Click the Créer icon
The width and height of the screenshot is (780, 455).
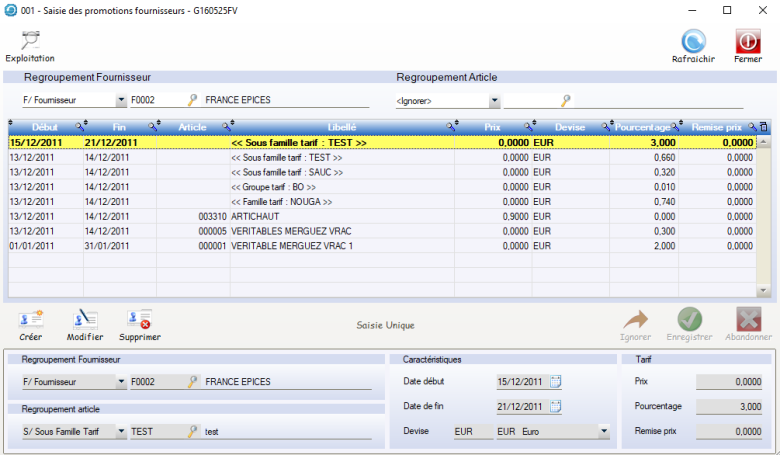tap(32, 320)
